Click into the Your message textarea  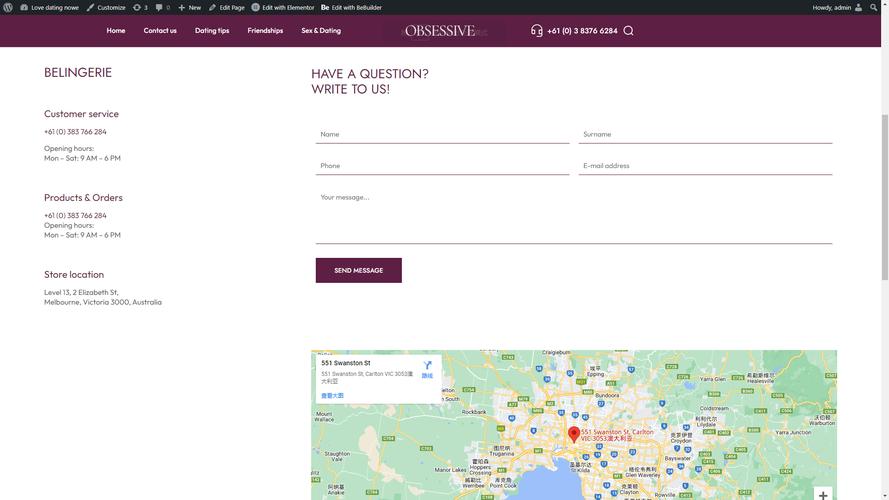click(574, 216)
